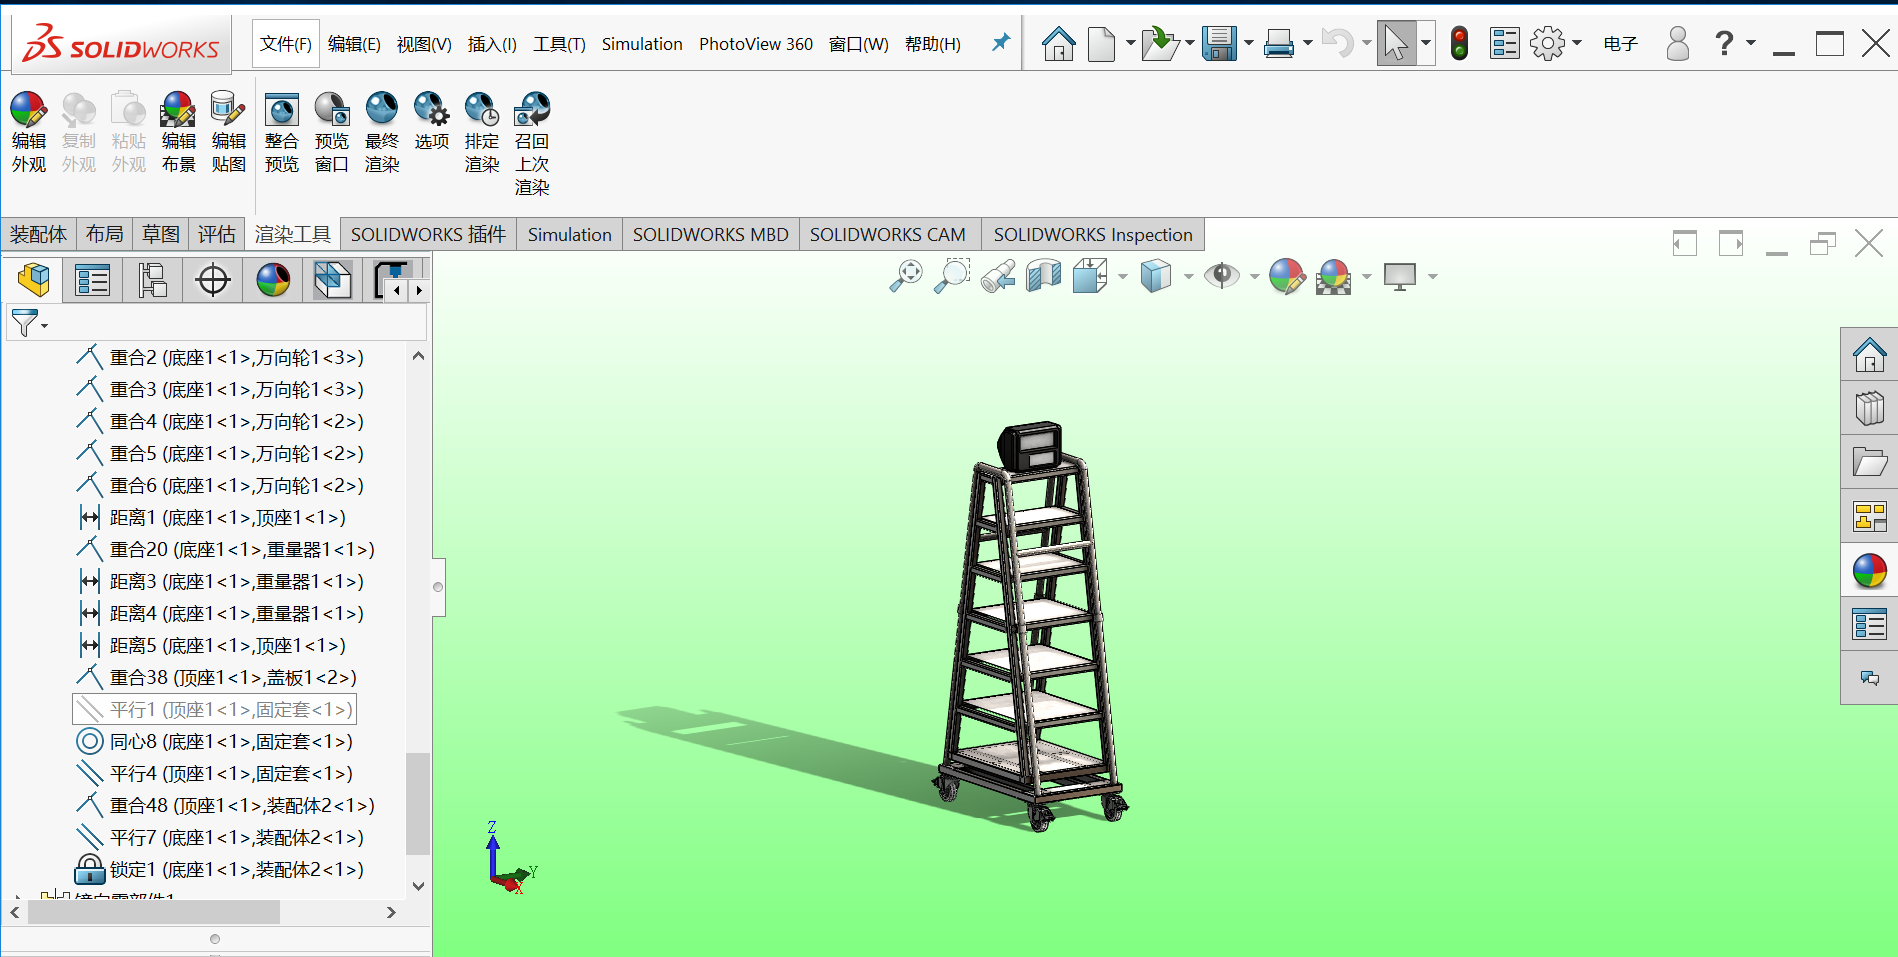Start Final Render (最终渲染)

coord(381,132)
